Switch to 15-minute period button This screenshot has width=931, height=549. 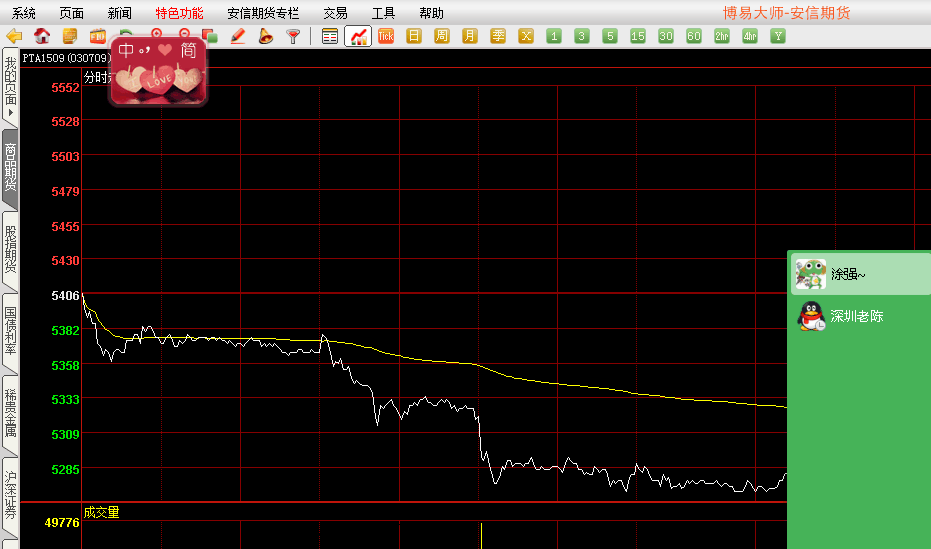pos(638,36)
